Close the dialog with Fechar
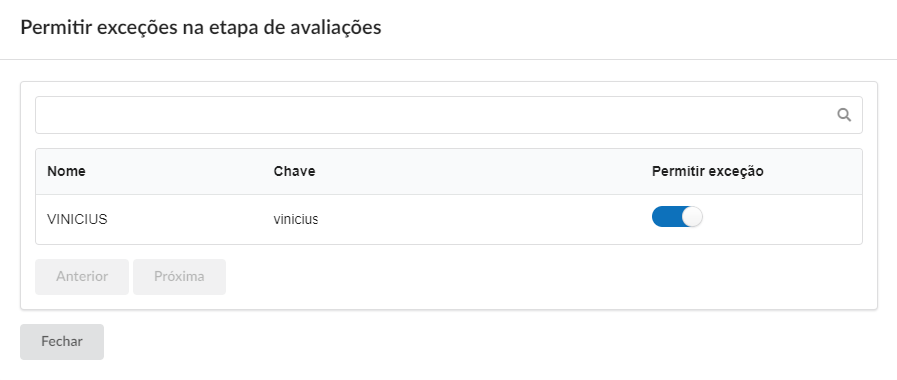The image size is (897, 380). tap(62, 342)
